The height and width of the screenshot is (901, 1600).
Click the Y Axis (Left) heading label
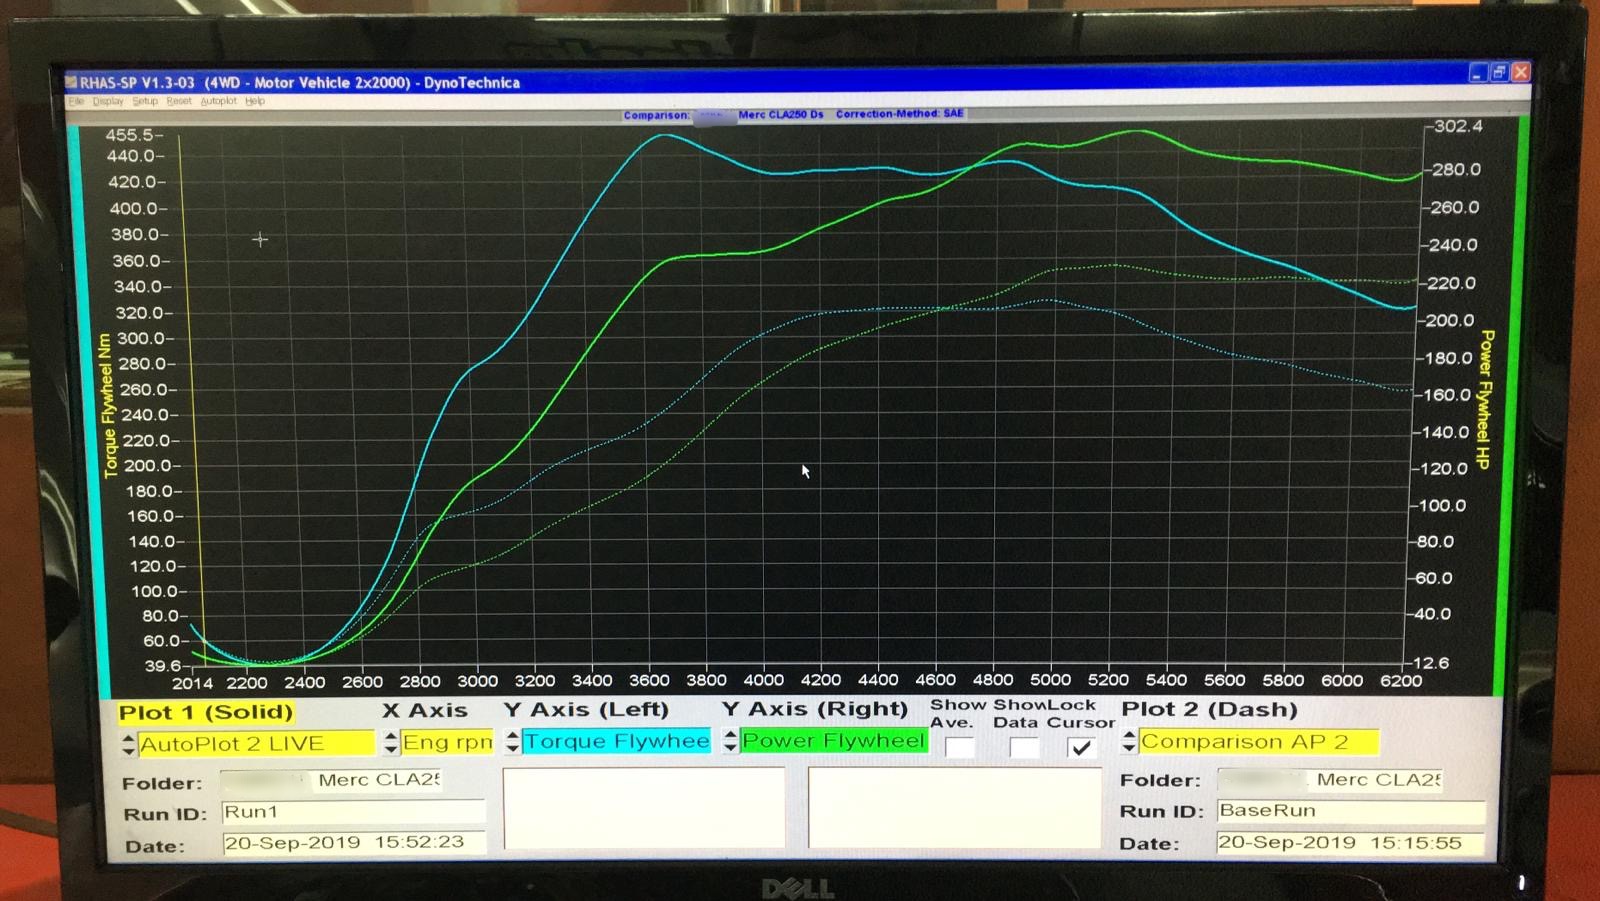pos(586,709)
